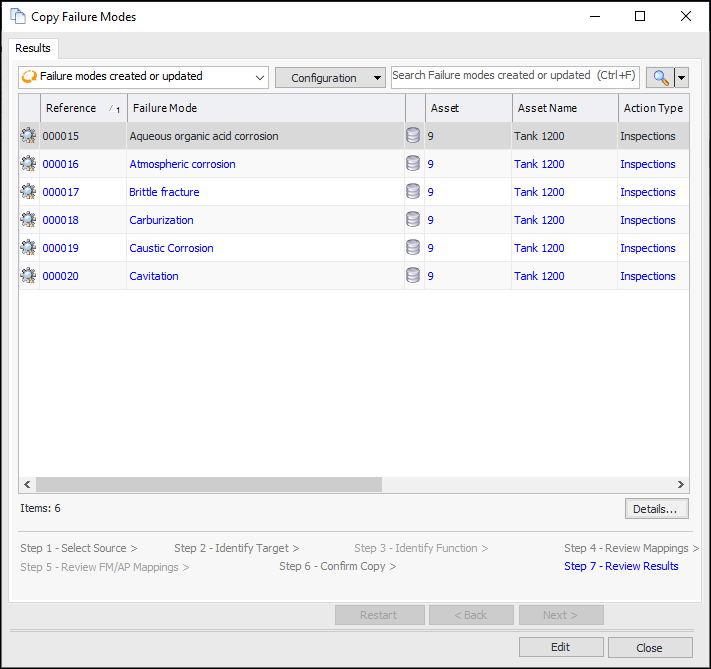Click database cylinder icon in Carburization row

413,220
